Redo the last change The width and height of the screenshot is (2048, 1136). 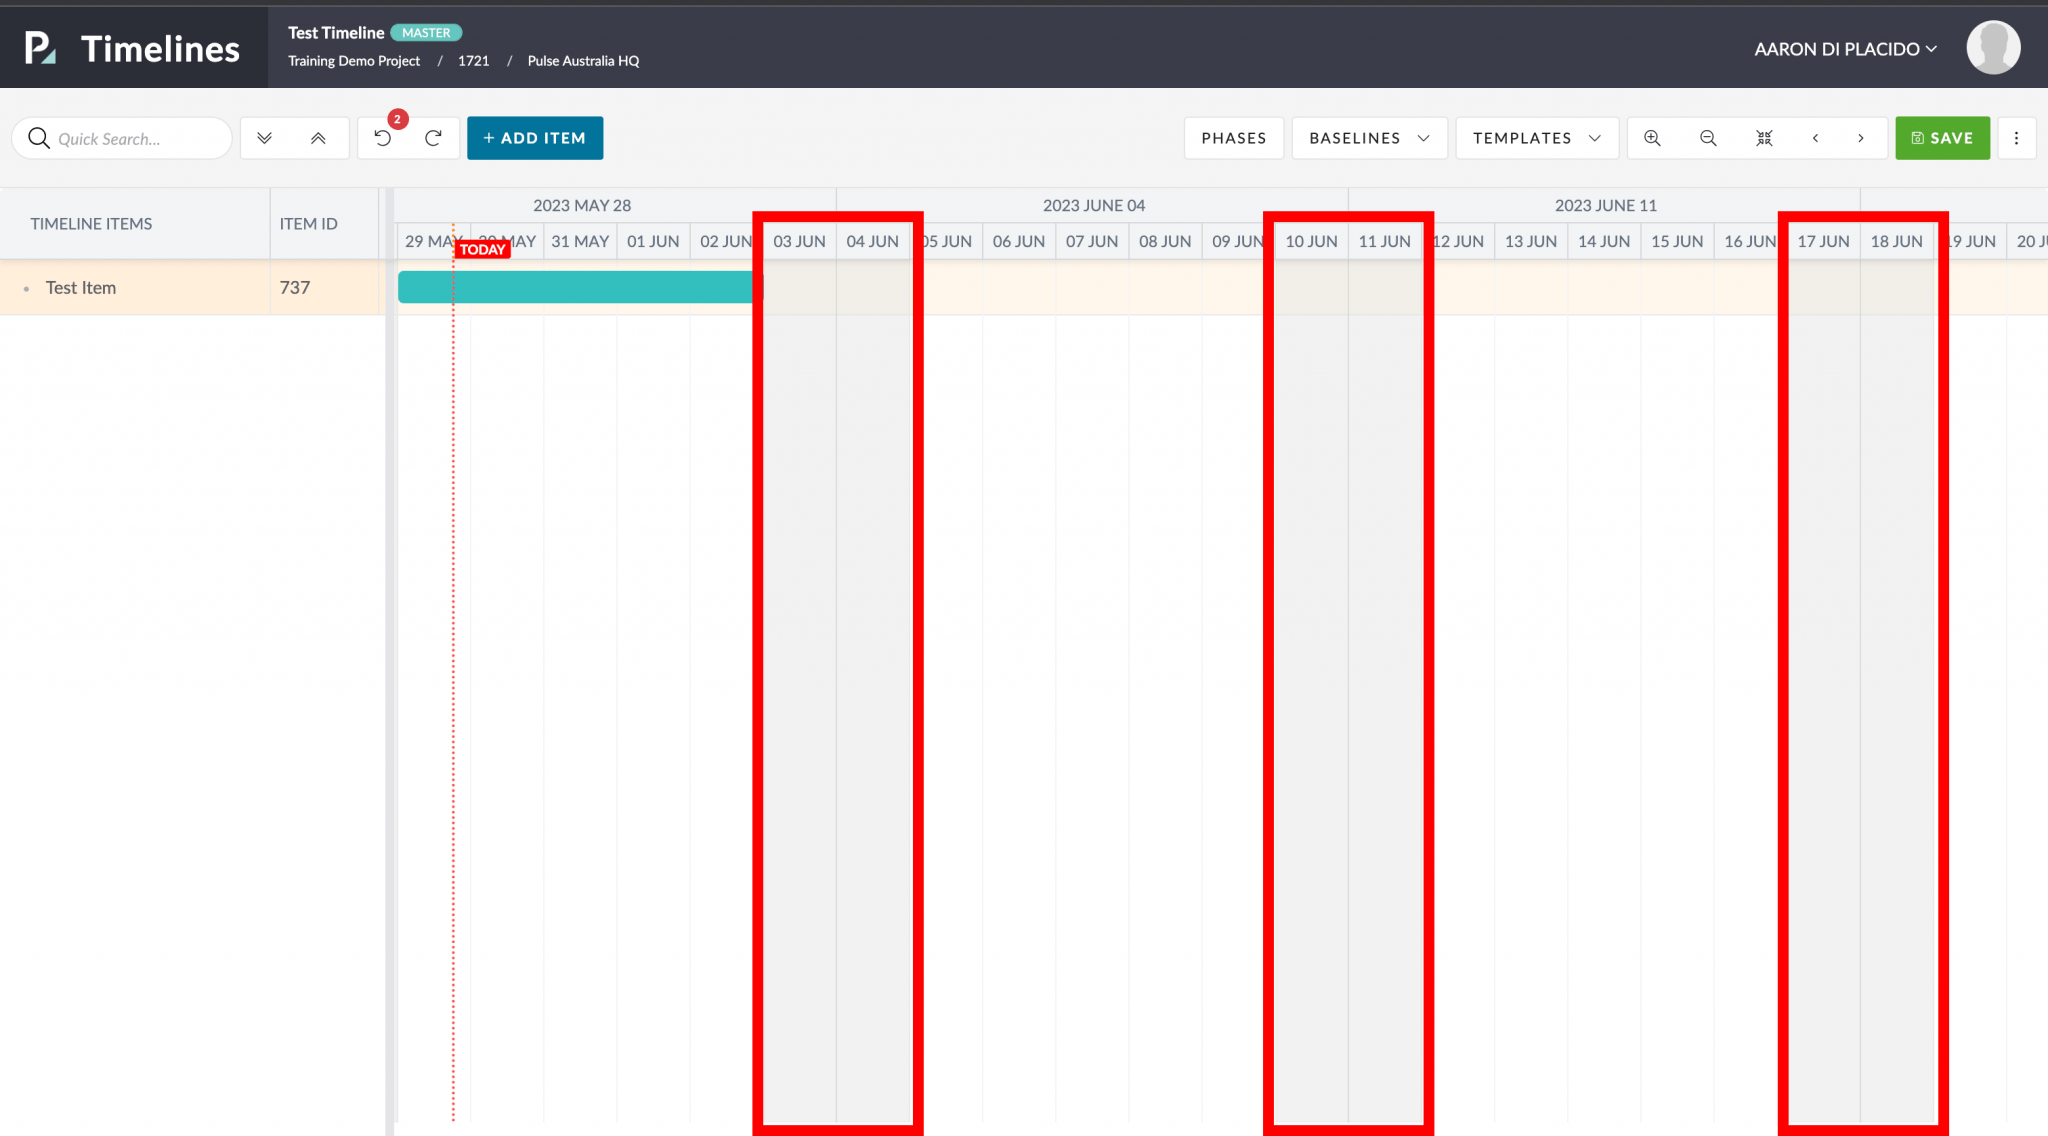coord(433,138)
